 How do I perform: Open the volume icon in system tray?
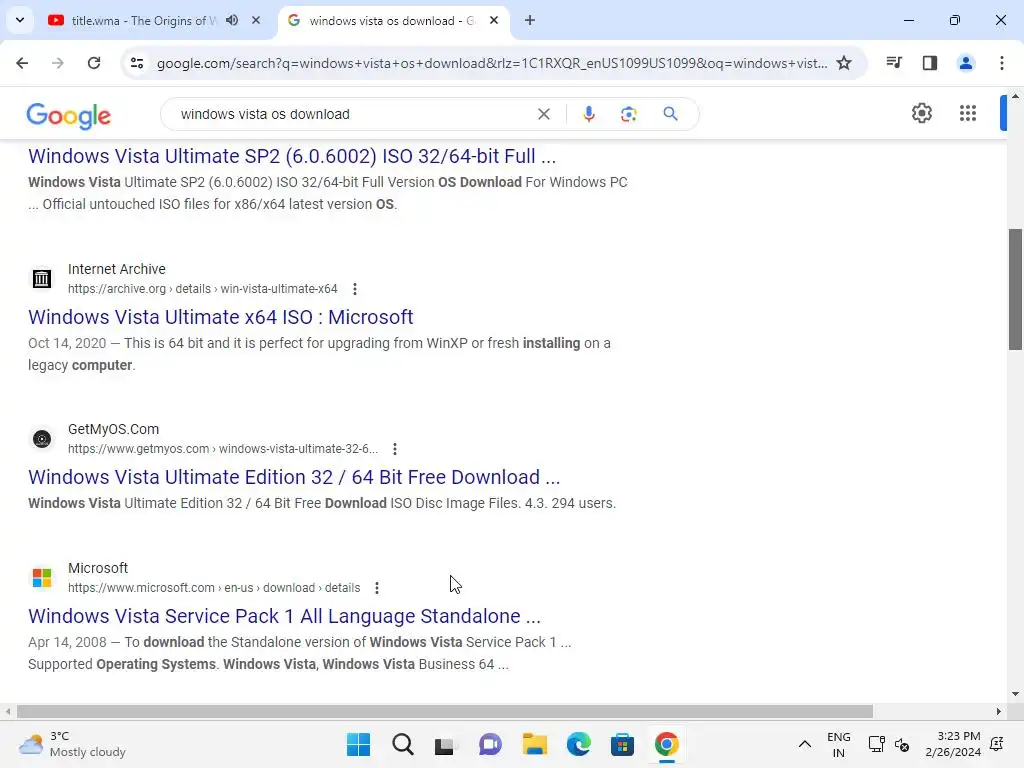[902, 744]
